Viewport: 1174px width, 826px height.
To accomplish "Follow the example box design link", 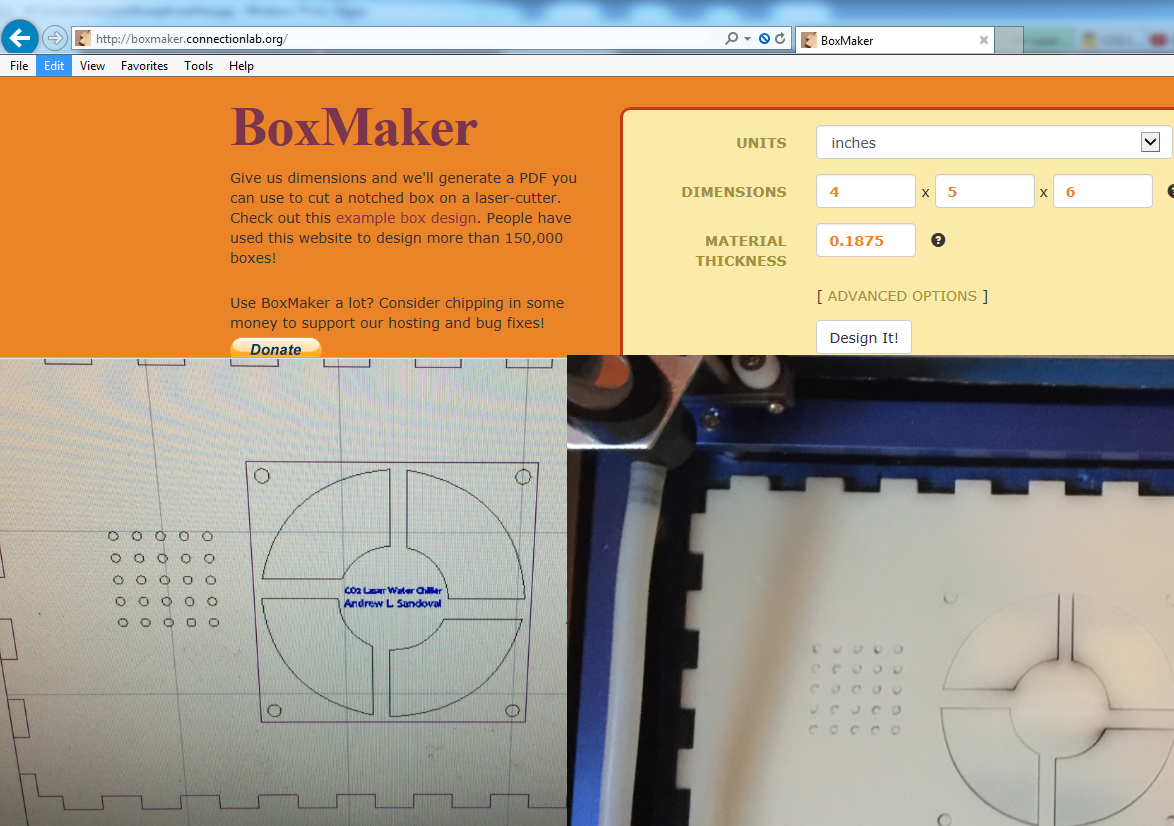I will coord(406,218).
